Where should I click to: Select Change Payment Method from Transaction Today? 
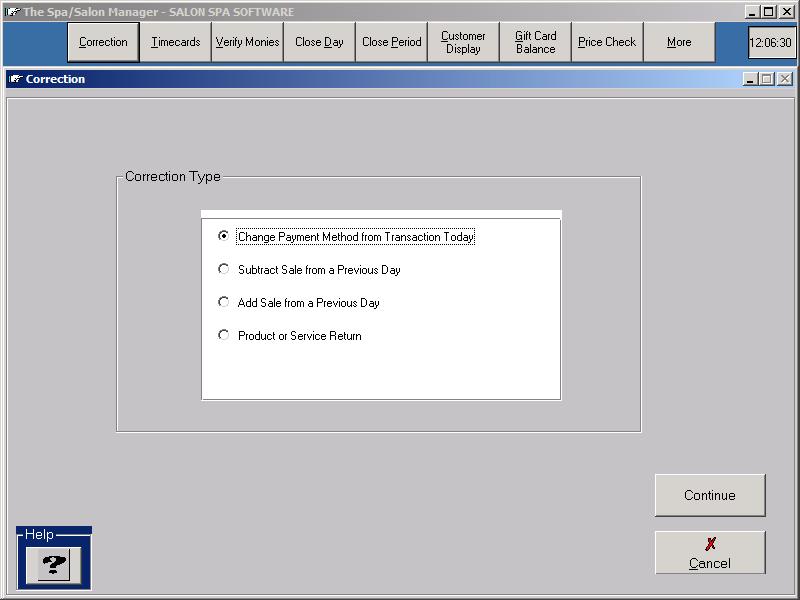pos(224,237)
